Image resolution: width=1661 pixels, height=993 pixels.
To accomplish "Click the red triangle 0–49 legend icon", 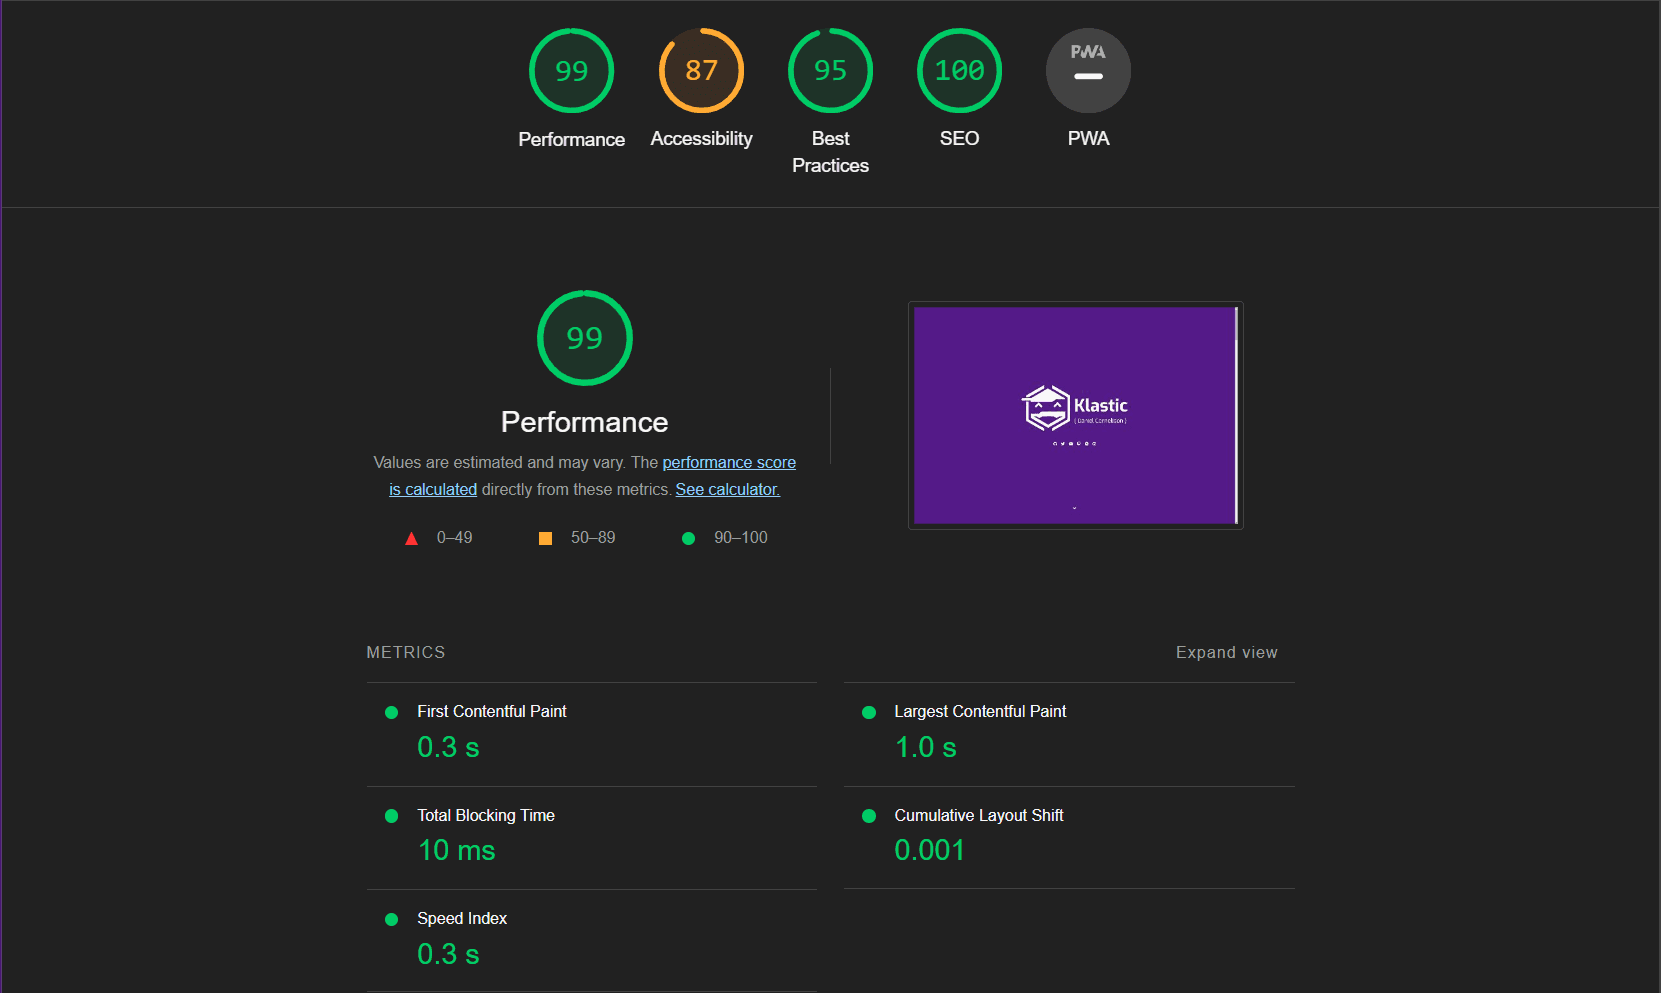I will 411,539.
